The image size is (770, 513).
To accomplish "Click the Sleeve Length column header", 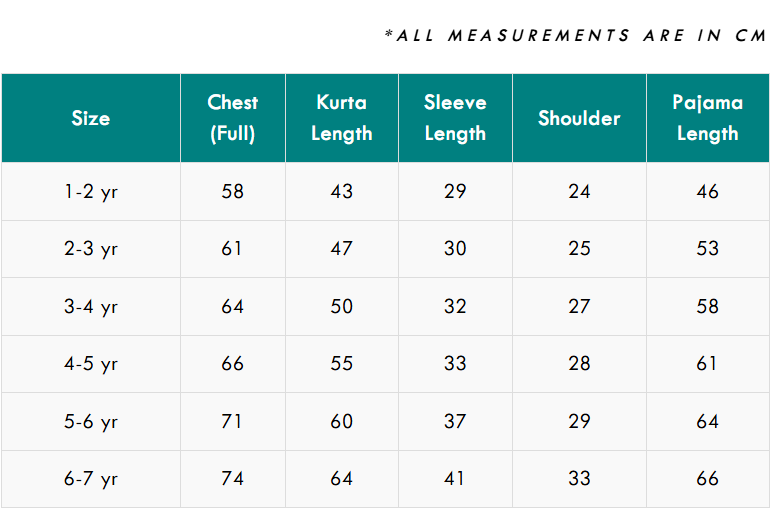I will [455, 118].
